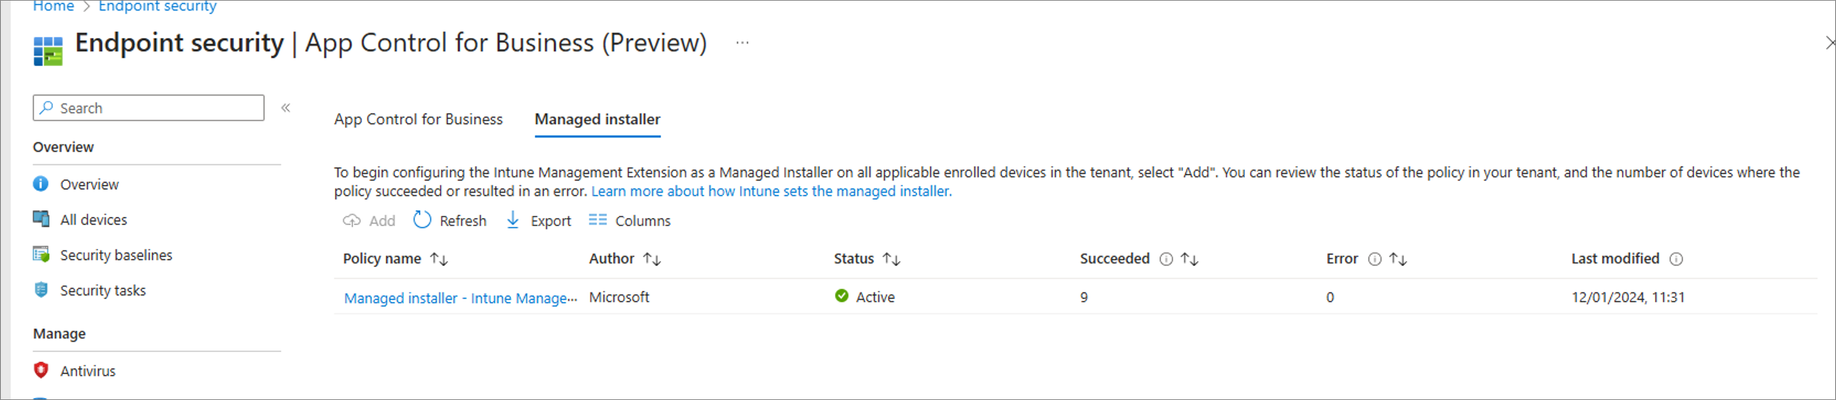Click the Succeeded count 9

[x=1084, y=297]
